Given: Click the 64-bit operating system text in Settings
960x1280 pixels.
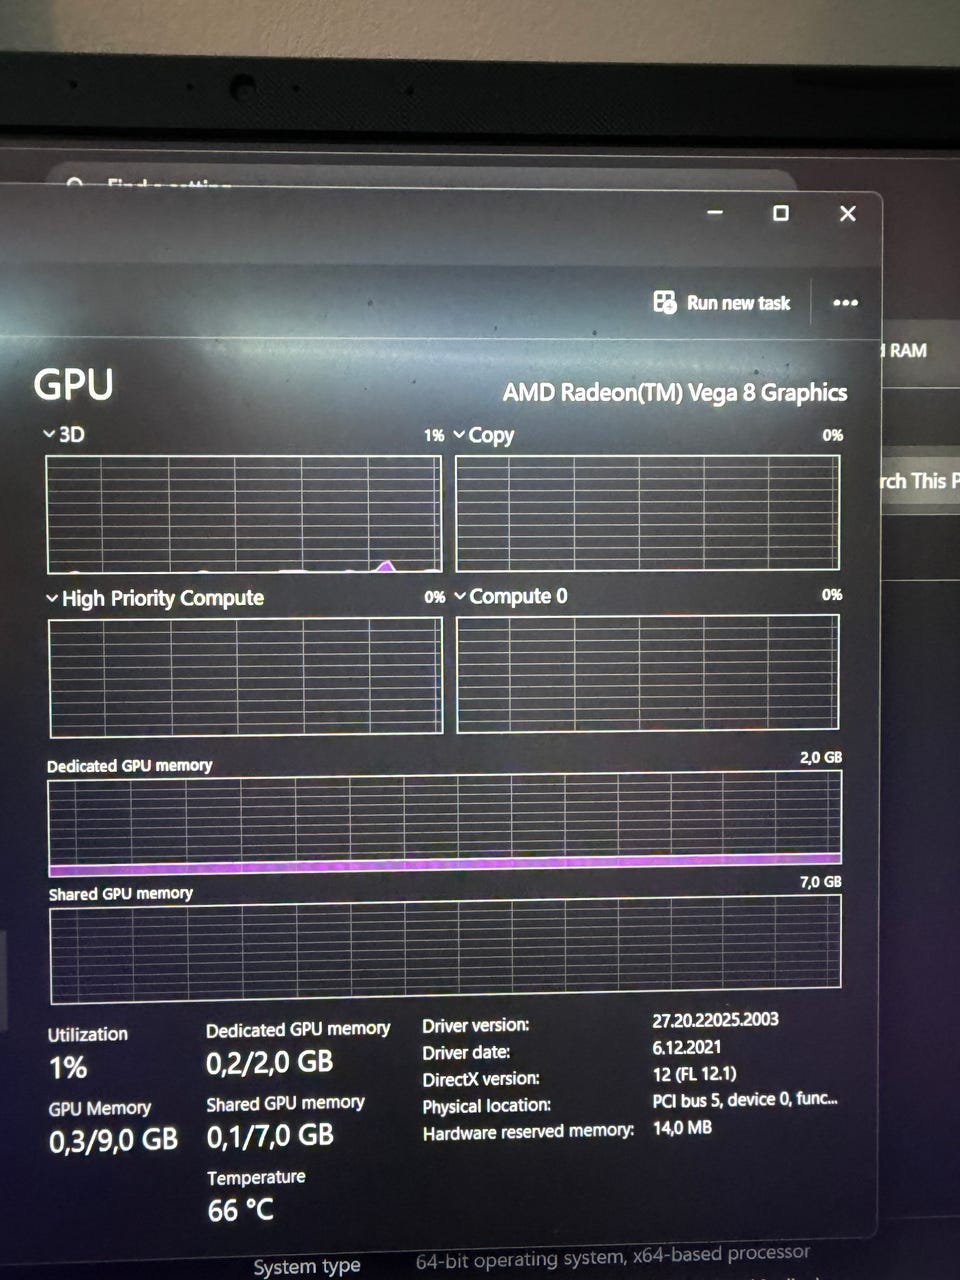Looking at the screenshot, I should point(612,1256).
